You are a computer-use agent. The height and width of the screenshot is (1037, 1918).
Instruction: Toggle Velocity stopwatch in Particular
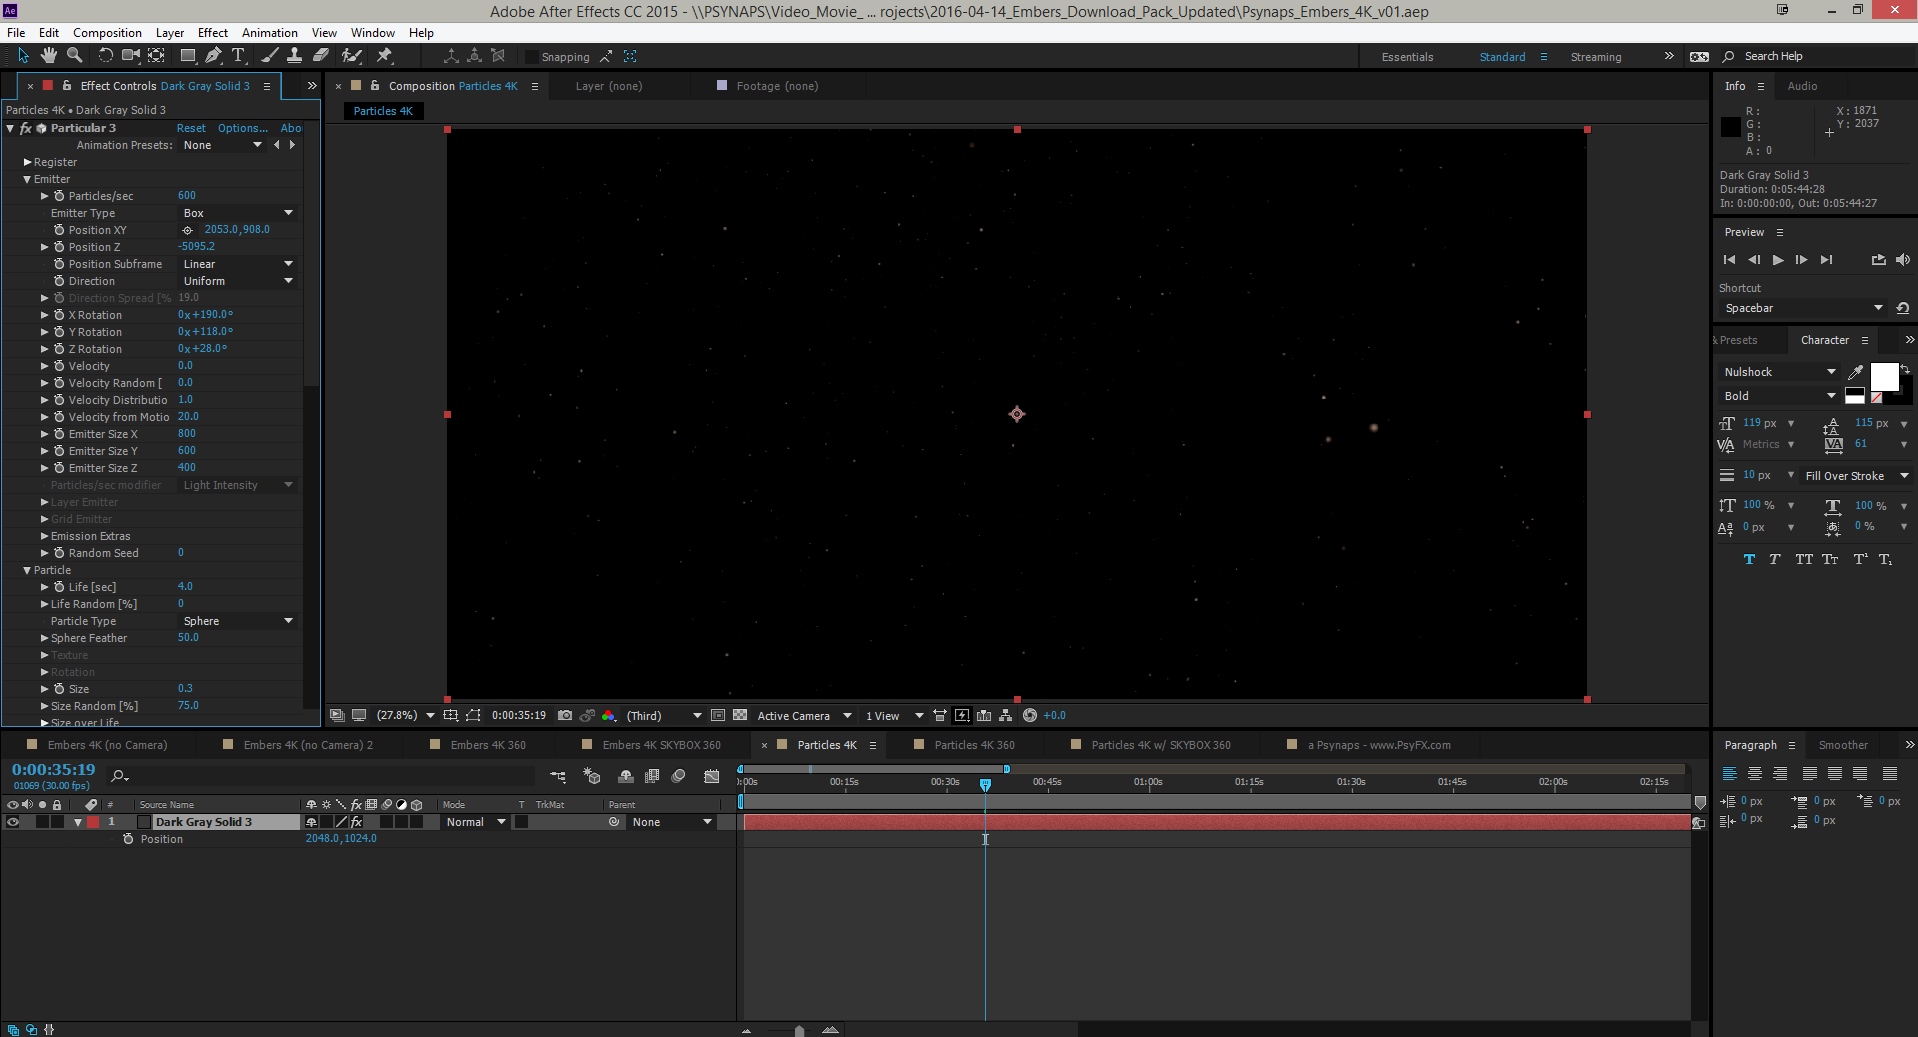[x=59, y=366]
